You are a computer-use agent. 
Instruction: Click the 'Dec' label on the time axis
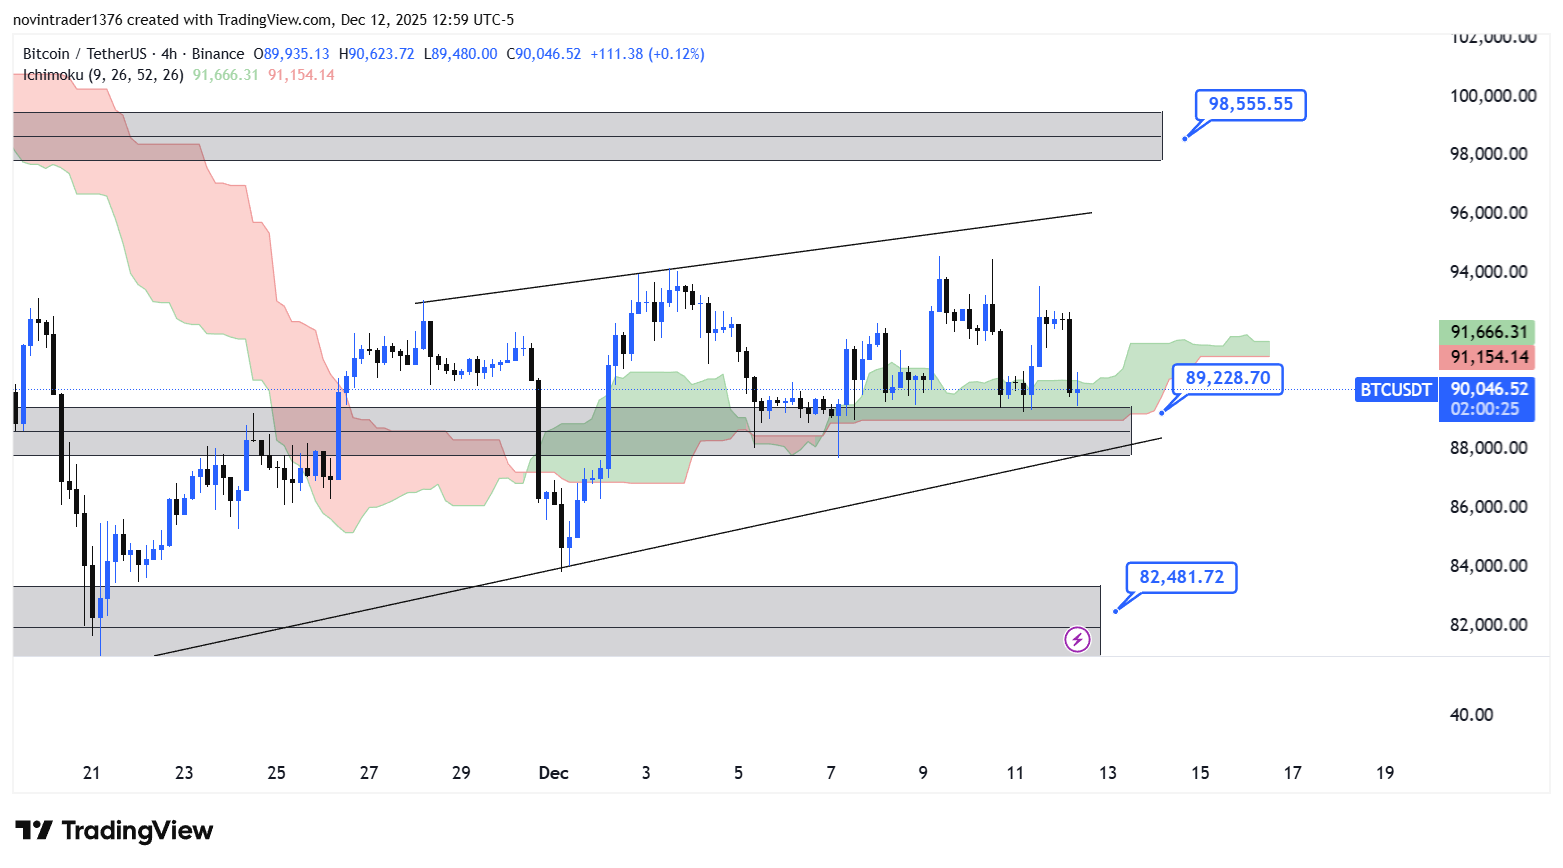point(553,773)
